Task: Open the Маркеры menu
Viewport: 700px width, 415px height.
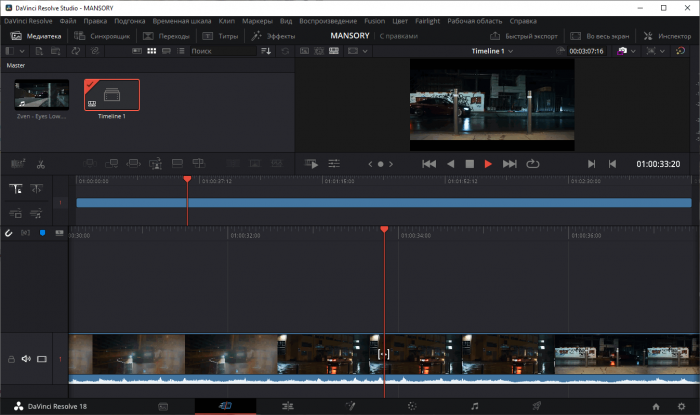Action: (257, 21)
